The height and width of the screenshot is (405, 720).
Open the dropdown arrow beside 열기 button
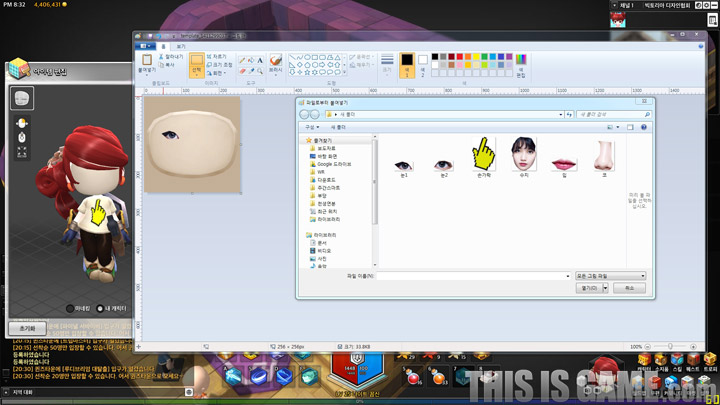click(x=604, y=287)
